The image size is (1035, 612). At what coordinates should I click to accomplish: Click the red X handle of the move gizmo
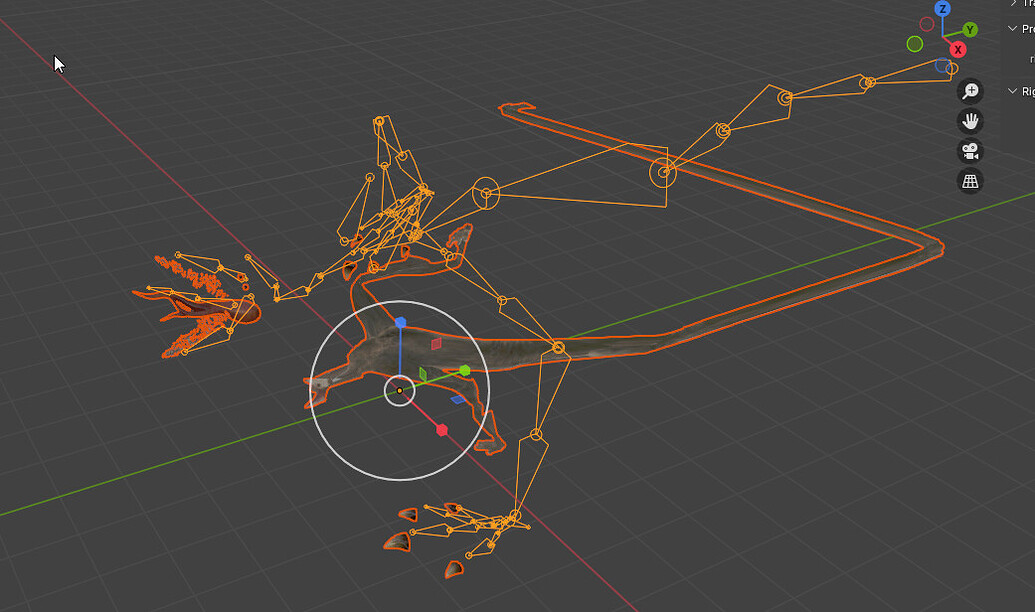coord(442,430)
